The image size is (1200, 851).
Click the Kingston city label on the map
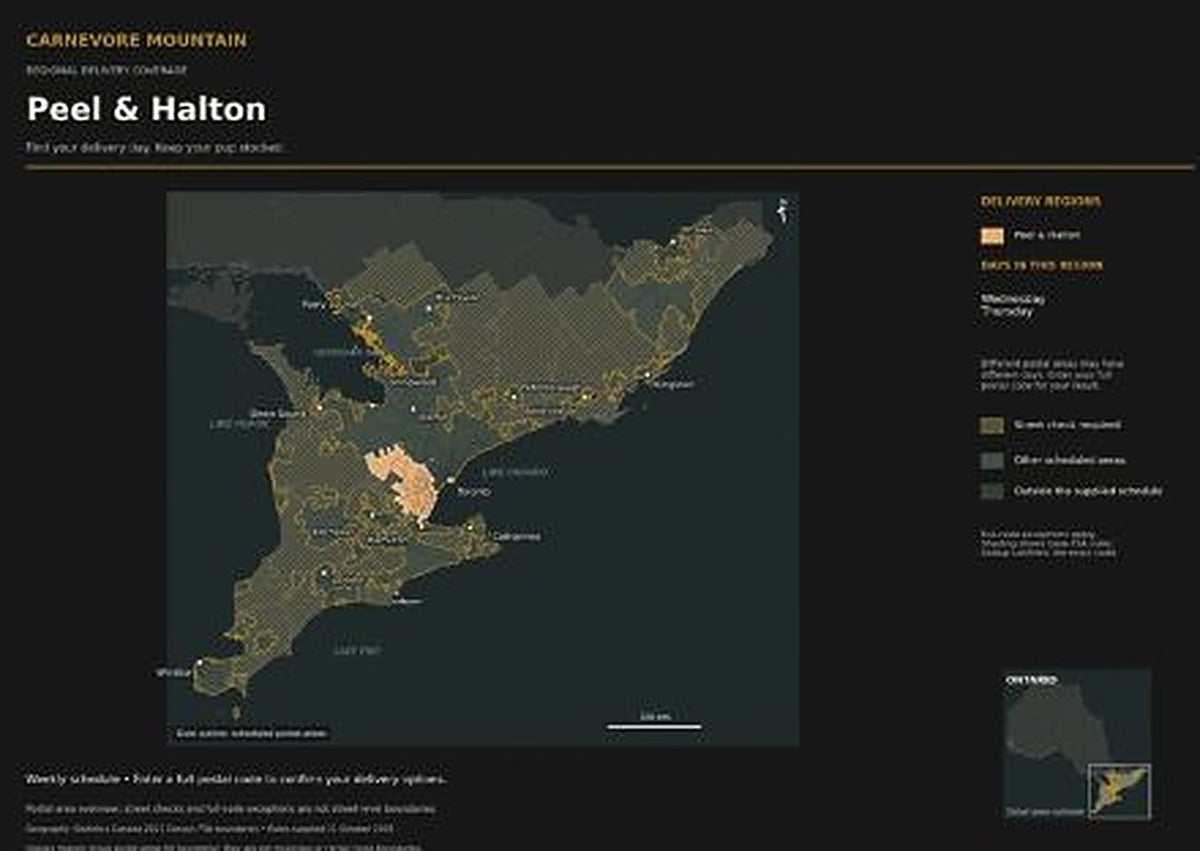(672, 383)
